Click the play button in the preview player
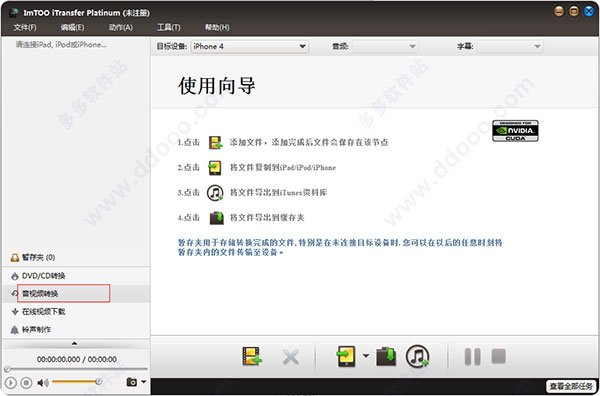 pos(11,382)
